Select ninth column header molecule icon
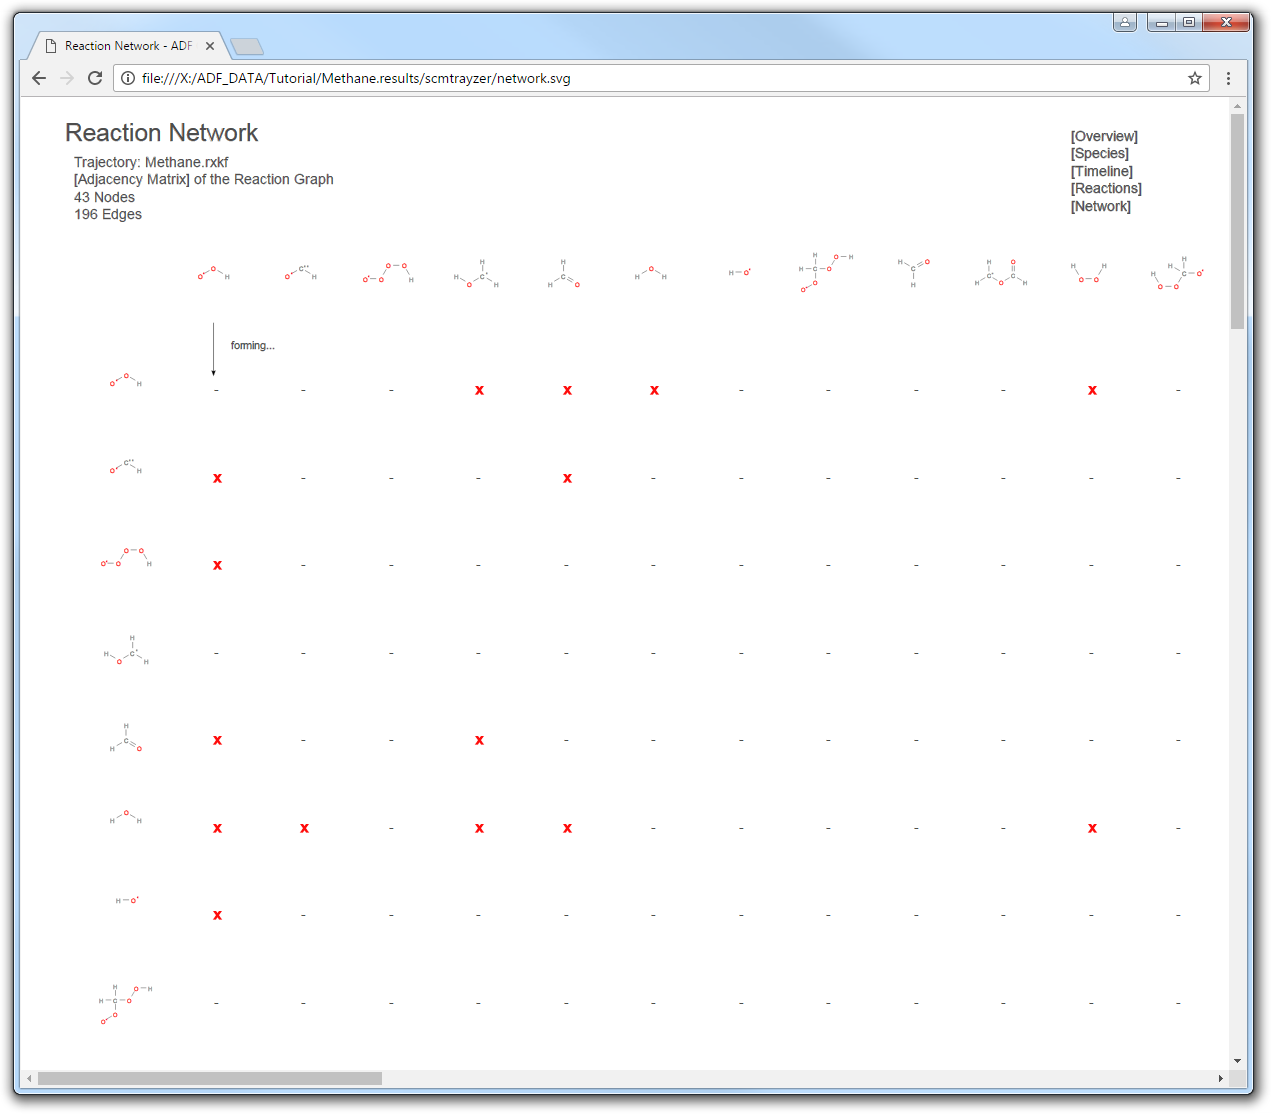1272x1114 pixels. [x=914, y=272]
